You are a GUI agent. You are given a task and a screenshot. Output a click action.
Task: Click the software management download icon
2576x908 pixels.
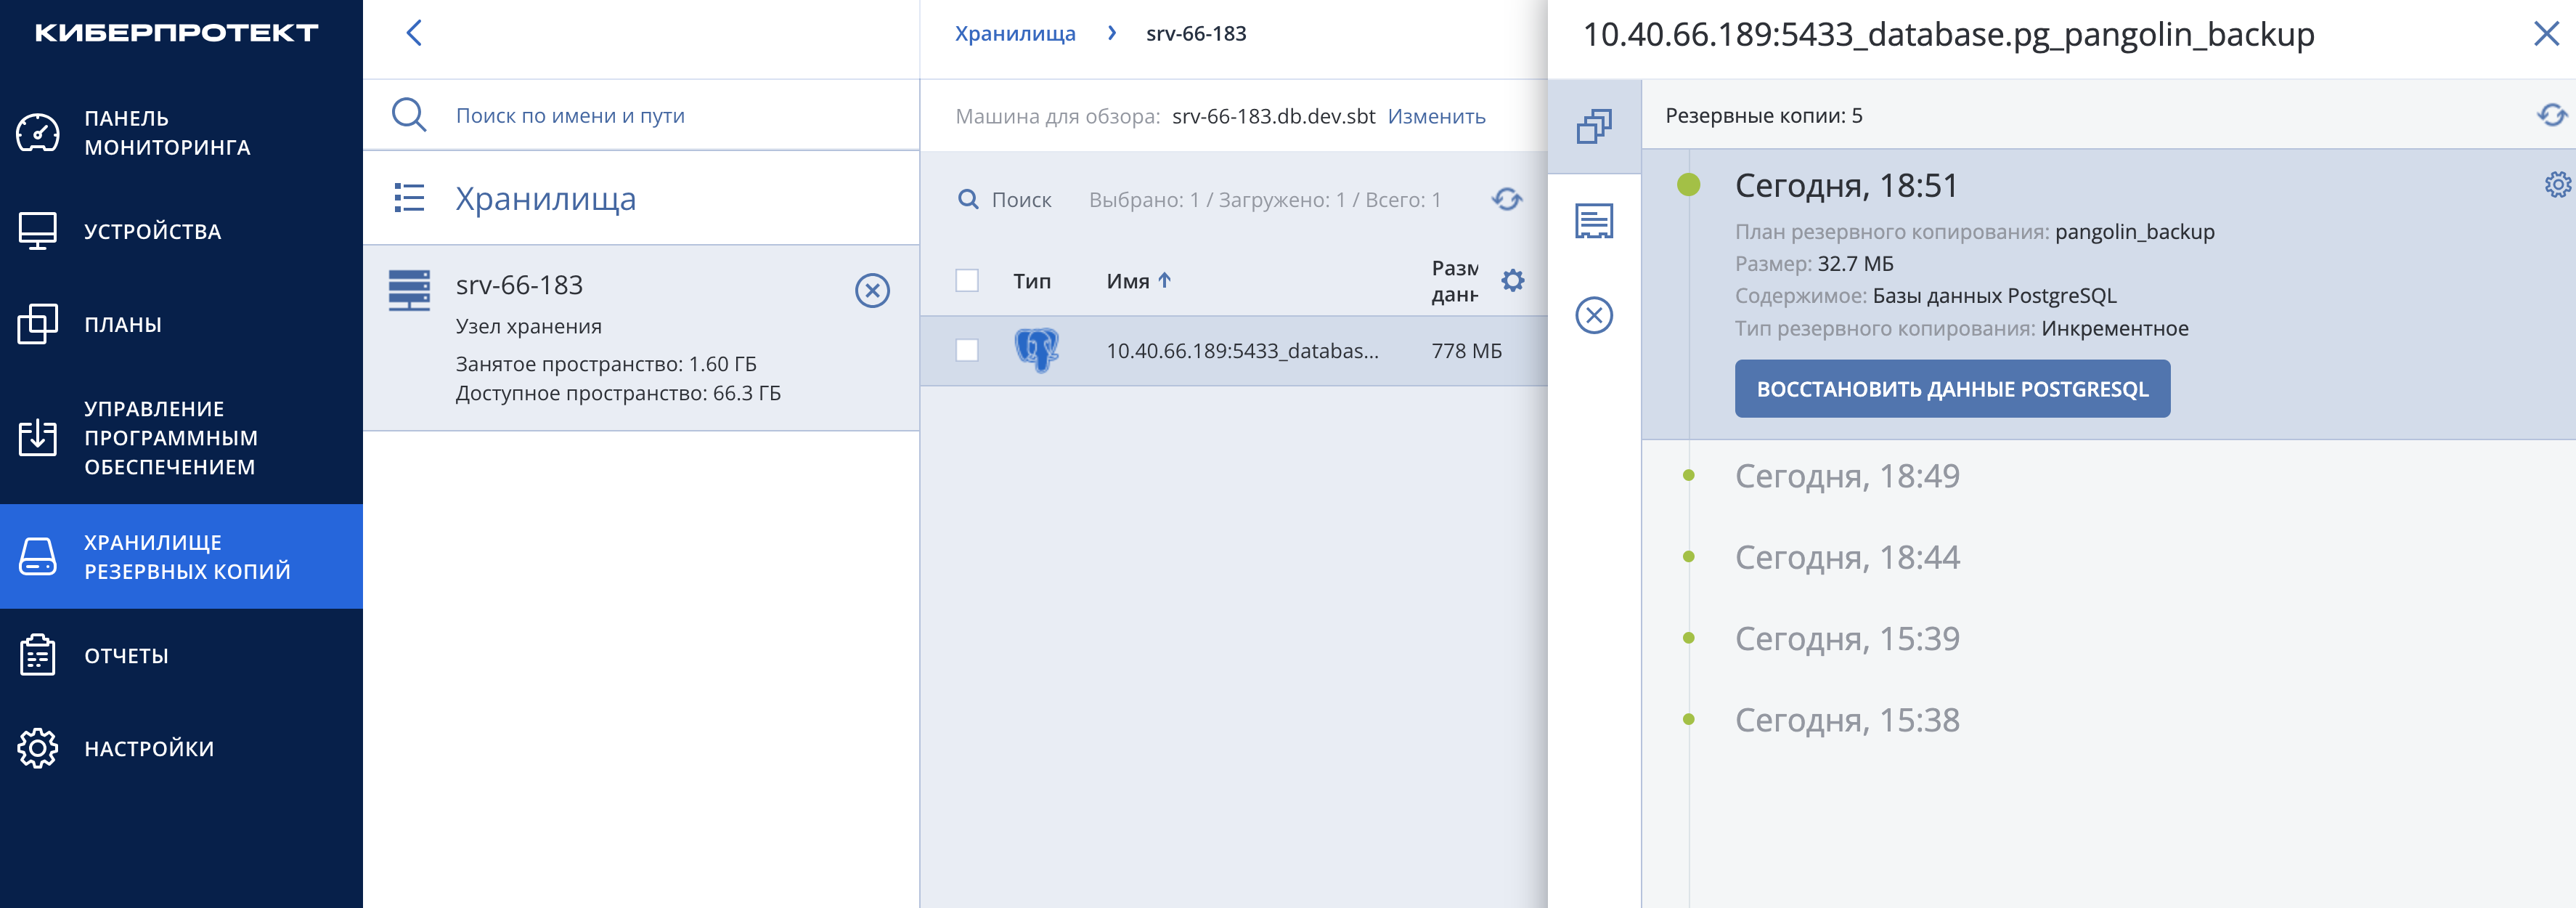click(38, 438)
